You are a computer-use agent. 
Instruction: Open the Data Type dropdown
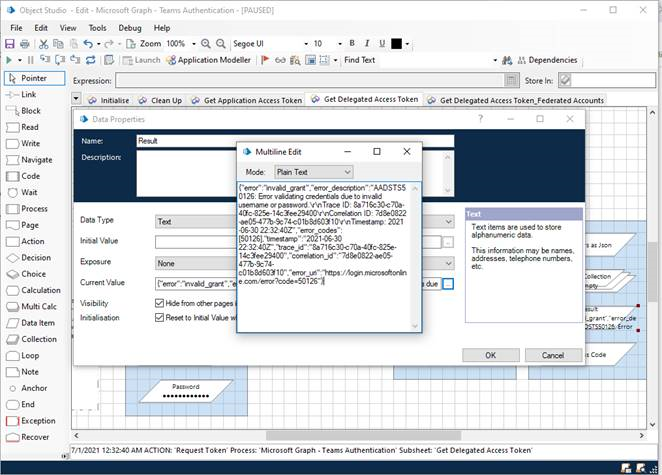[x=196, y=221]
